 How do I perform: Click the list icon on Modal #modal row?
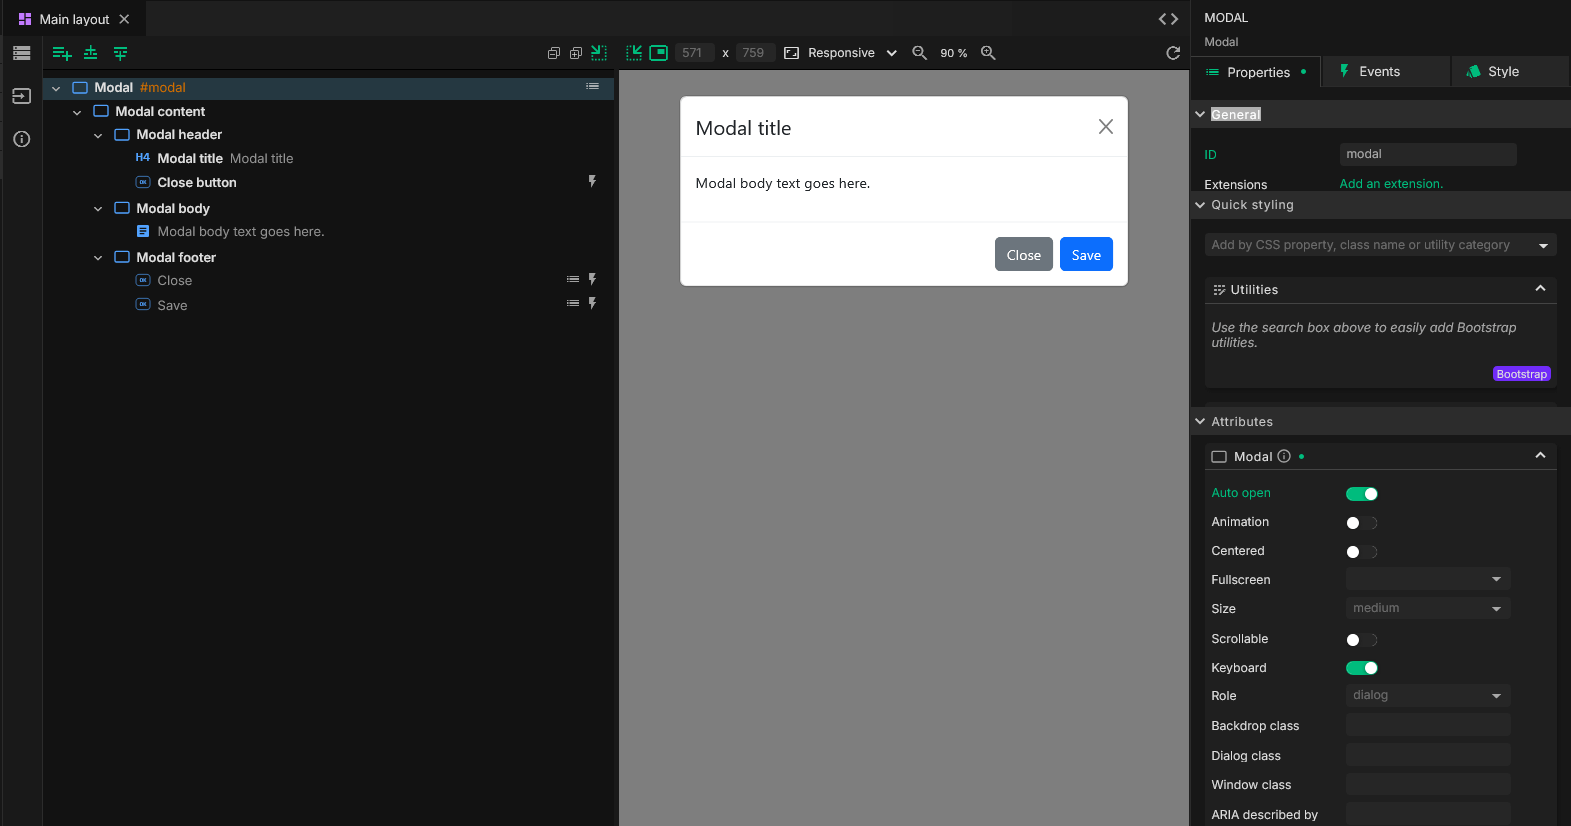[593, 87]
